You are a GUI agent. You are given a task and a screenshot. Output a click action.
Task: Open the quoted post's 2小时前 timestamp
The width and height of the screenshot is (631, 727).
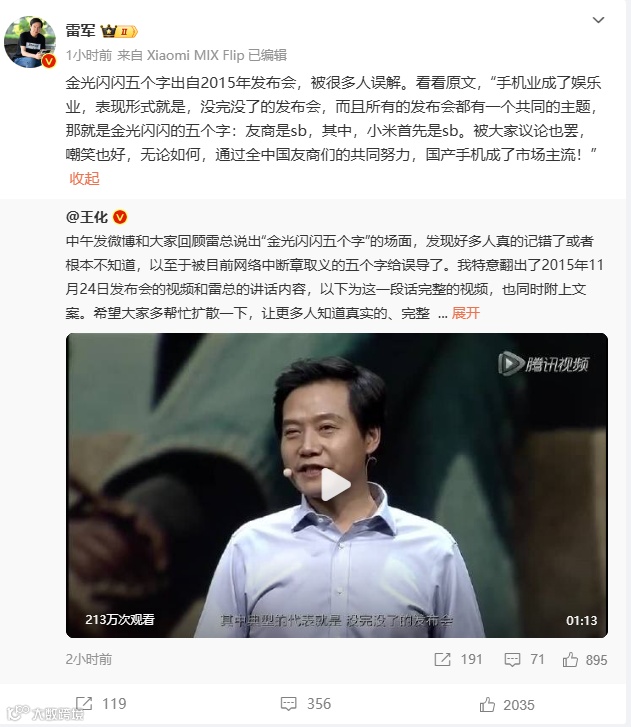[x=89, y=659]
